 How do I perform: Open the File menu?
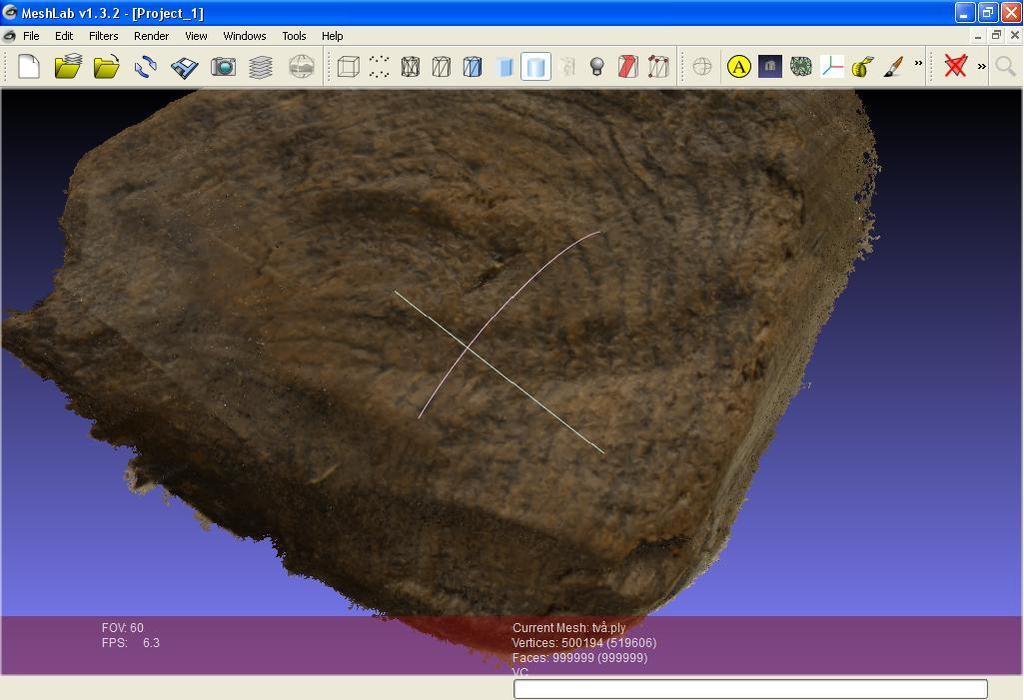click(x=31, y=36)
